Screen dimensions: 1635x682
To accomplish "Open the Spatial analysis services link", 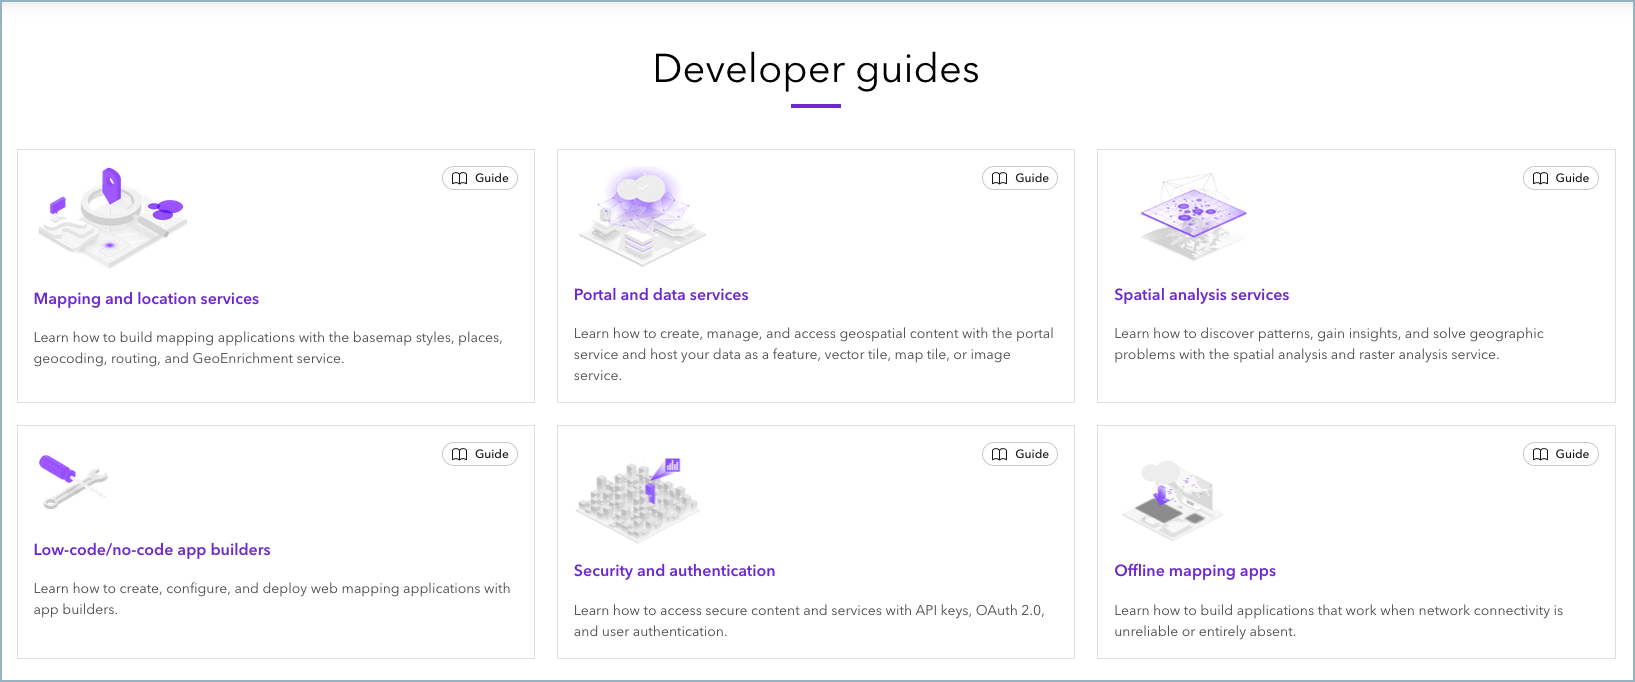I will click(x=1202, y=295).
